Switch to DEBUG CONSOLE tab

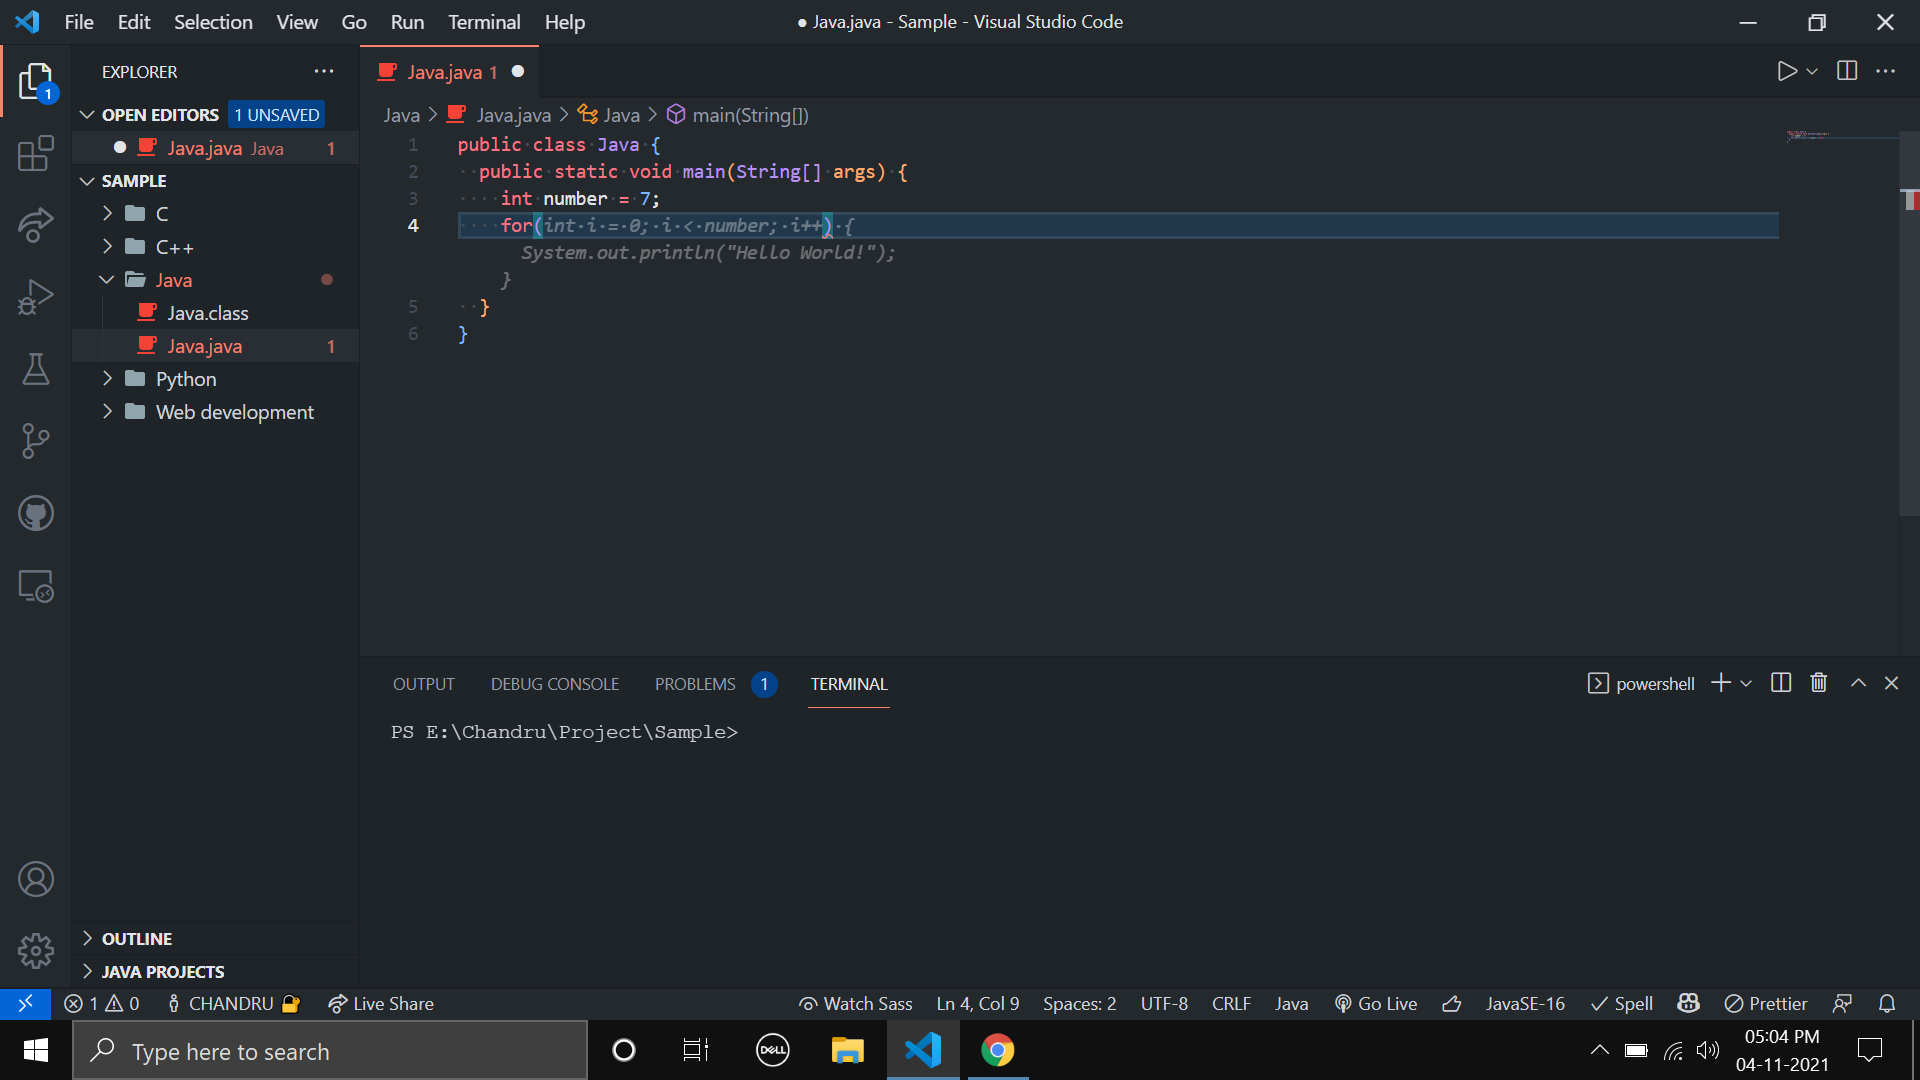pos(555,684)
